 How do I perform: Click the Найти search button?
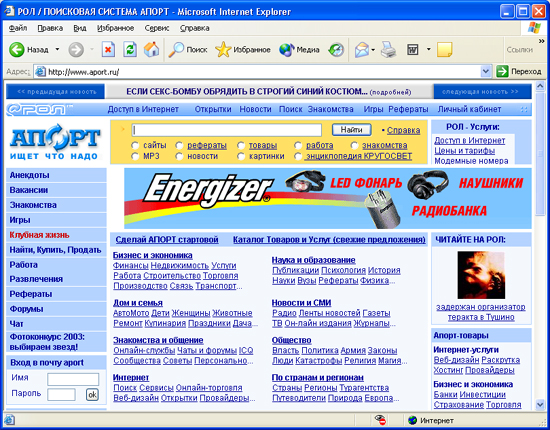pos(351,130)
